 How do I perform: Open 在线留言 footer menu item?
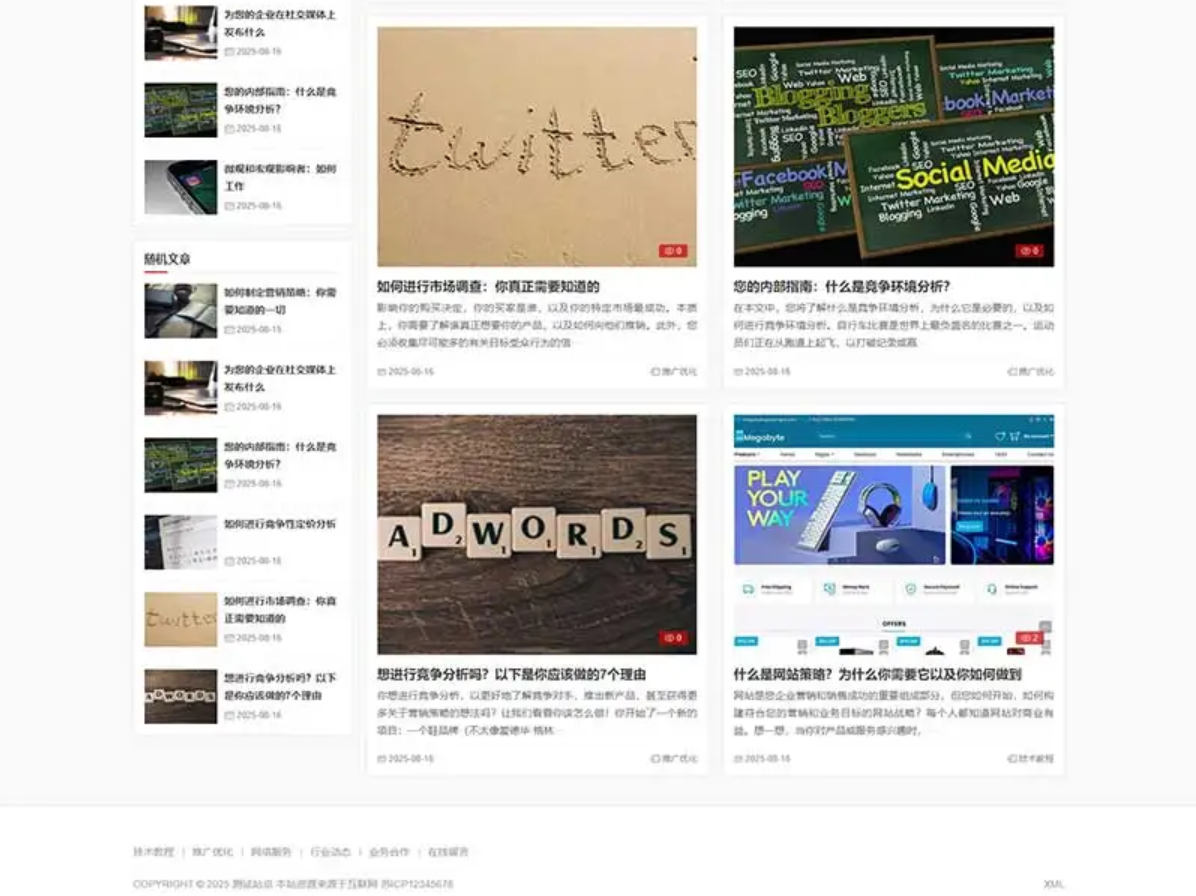coord(448,852)
